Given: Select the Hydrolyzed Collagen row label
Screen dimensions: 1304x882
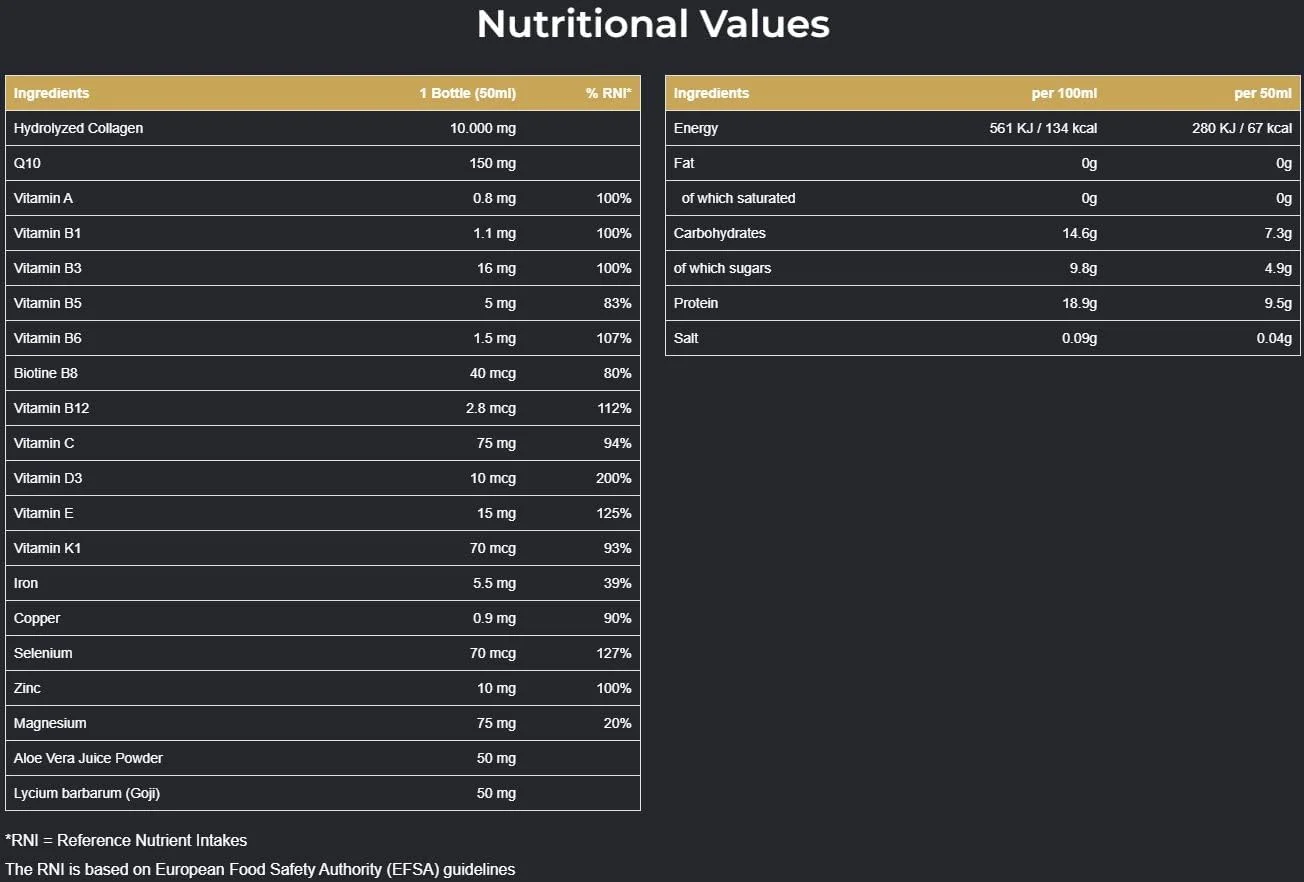Looking at the screenshot, I should 78,128.
